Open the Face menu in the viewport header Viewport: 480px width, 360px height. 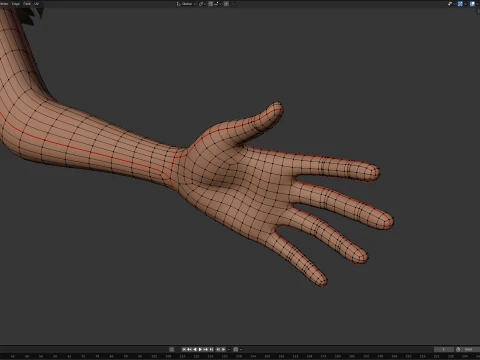click(x=27, y=4)
